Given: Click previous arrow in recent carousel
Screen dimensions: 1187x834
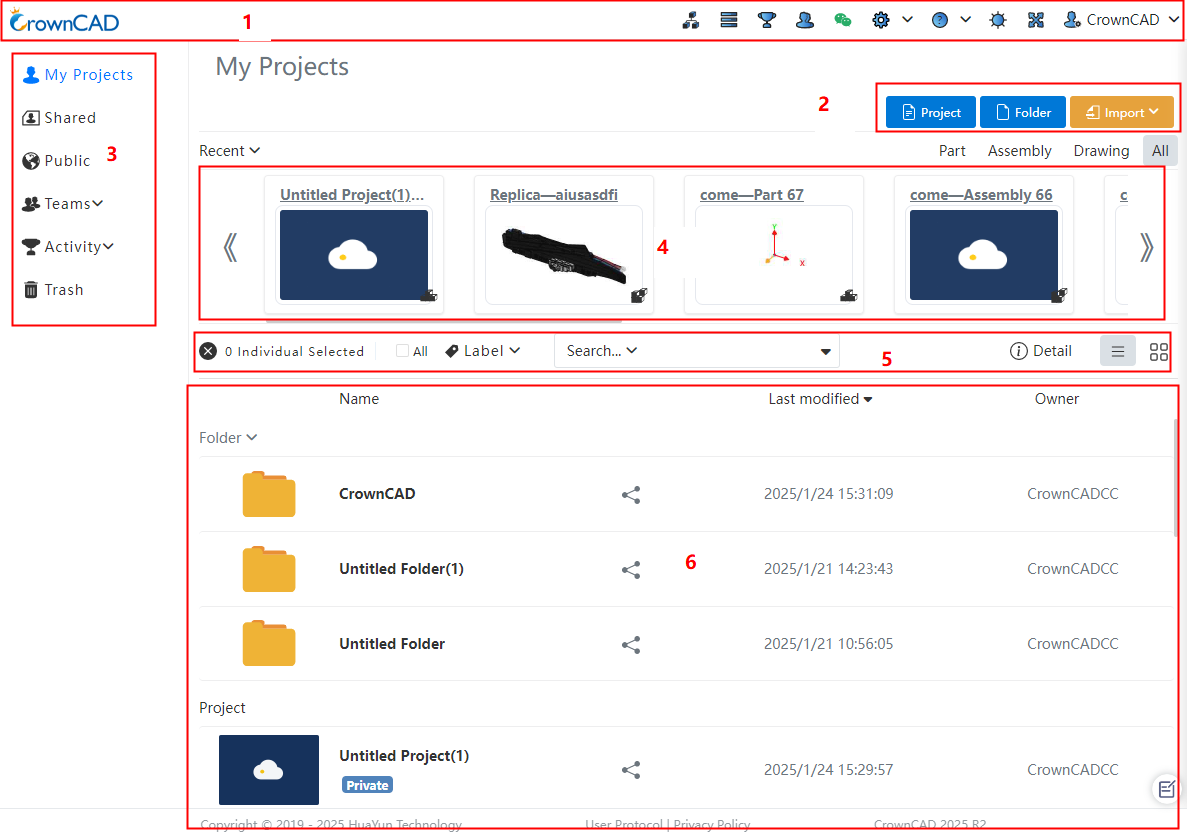Looking at the screenshot, I should pos(231,247).
